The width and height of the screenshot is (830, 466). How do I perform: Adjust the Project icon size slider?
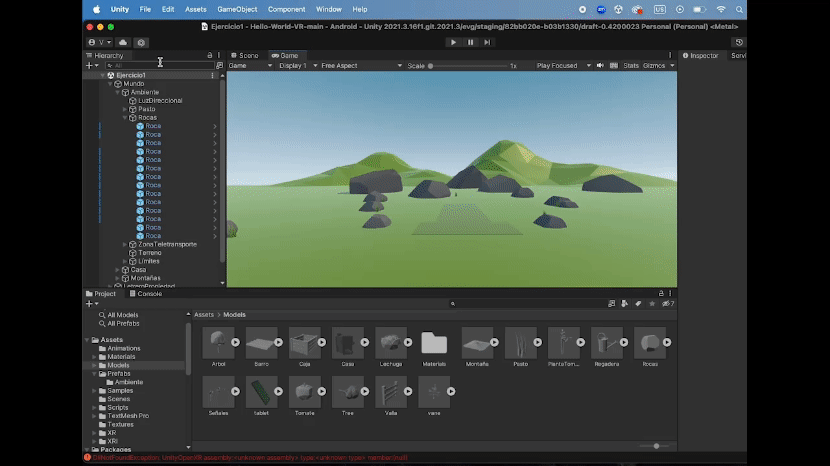pyautogui.click(x=655, y=446)
